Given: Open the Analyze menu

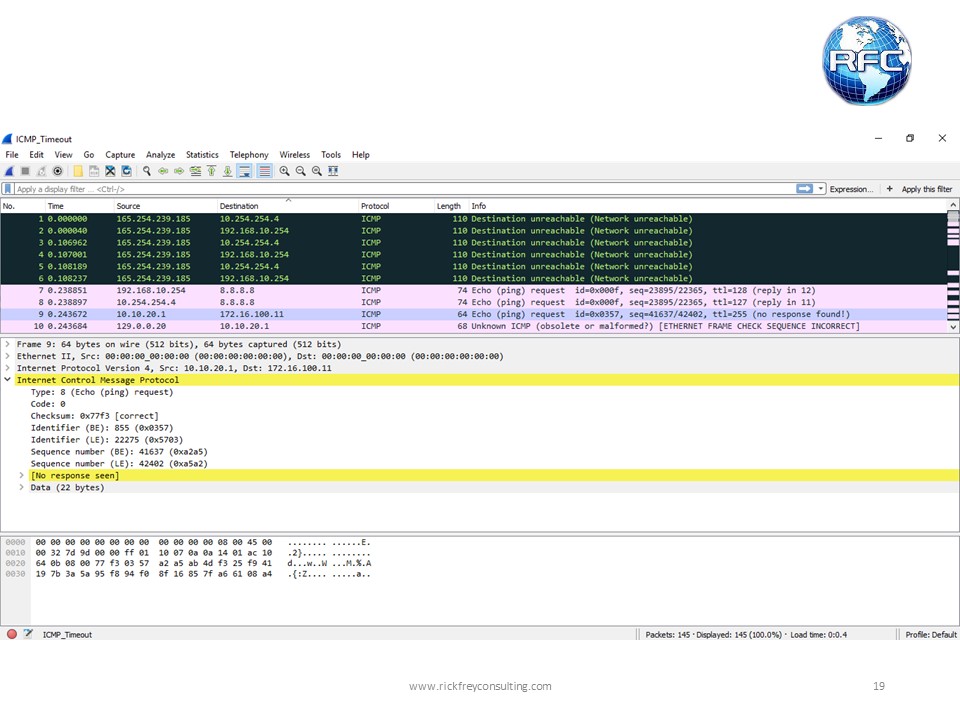Looking at the screenshot, I should point(160,155).
